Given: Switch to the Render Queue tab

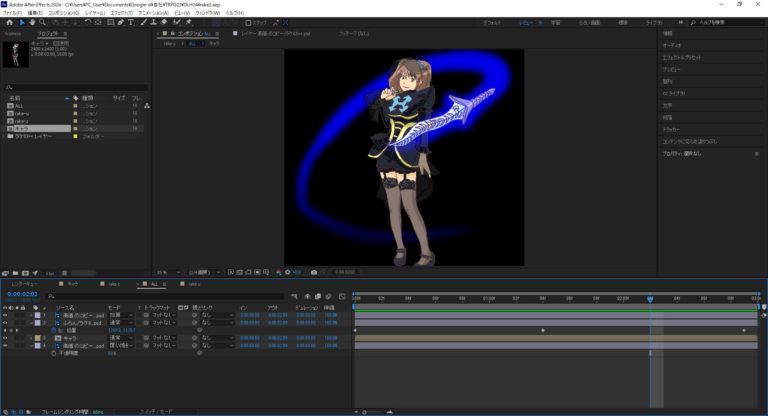Looking at the screenshot, I should tap(24, 284).
